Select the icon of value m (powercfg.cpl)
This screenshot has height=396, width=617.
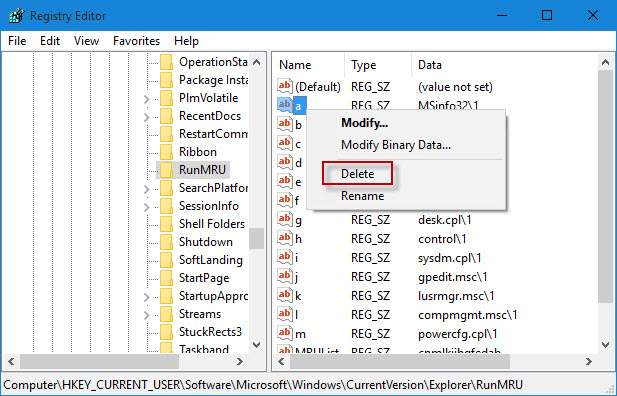pyautogui.click(x=284, y=333)
